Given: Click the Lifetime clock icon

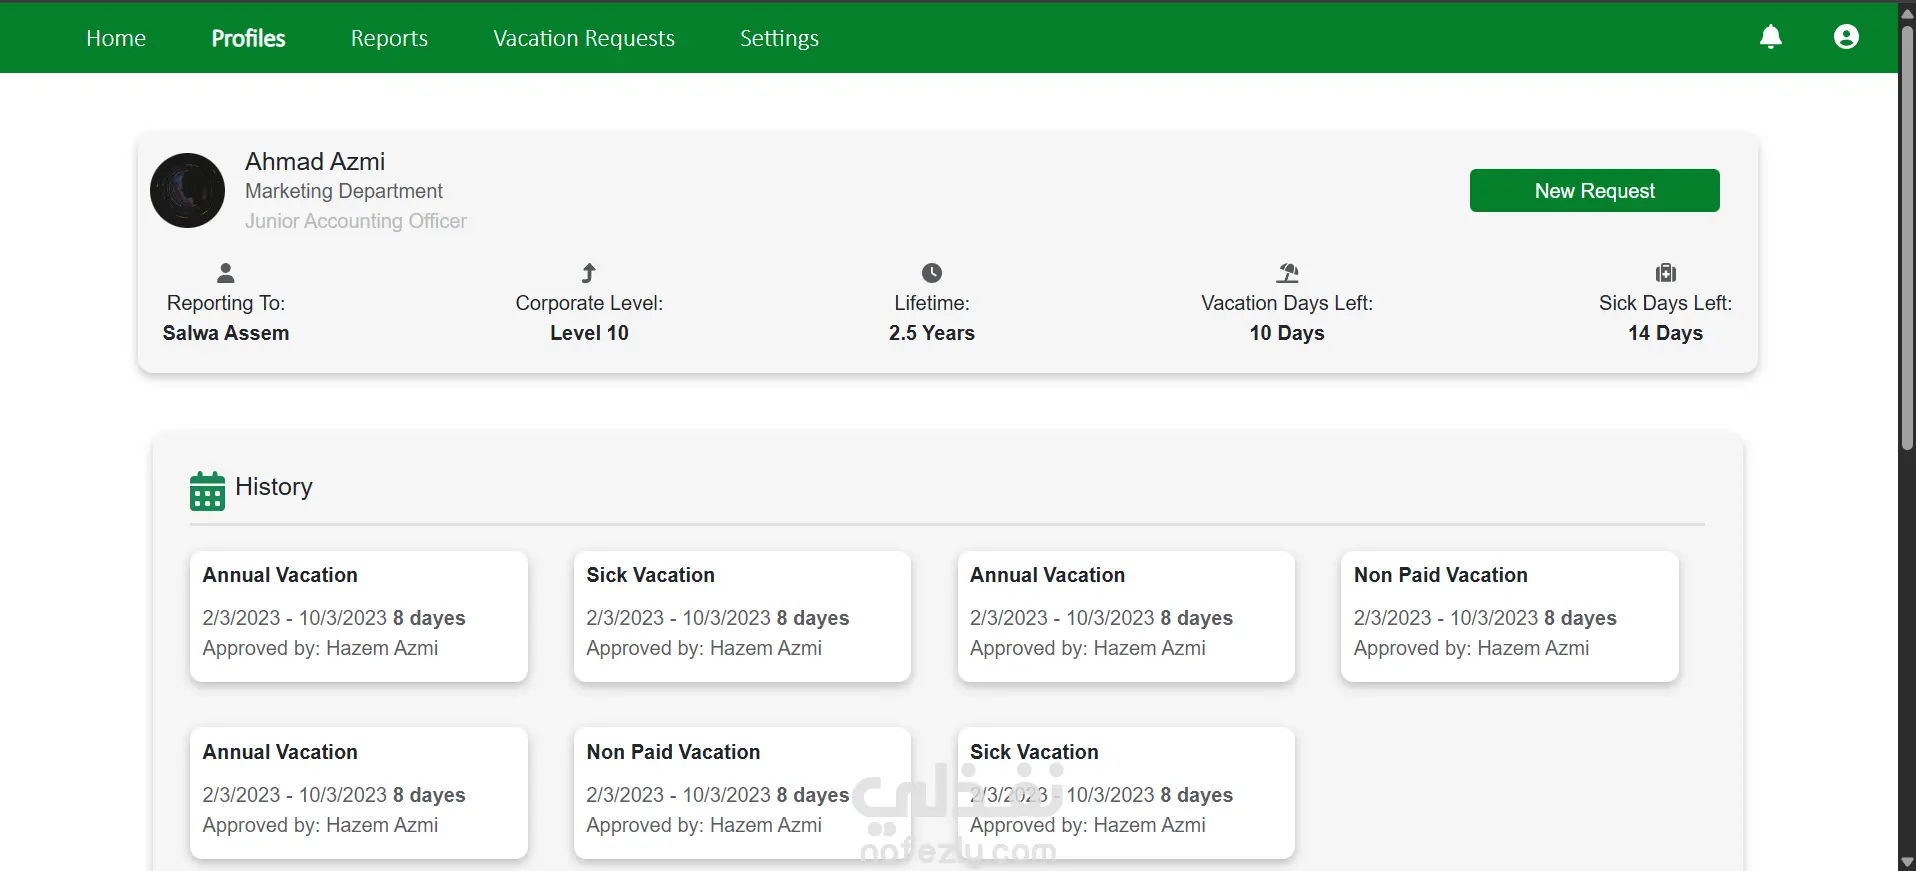Looking at the screenshot, I should click(932, 273).
